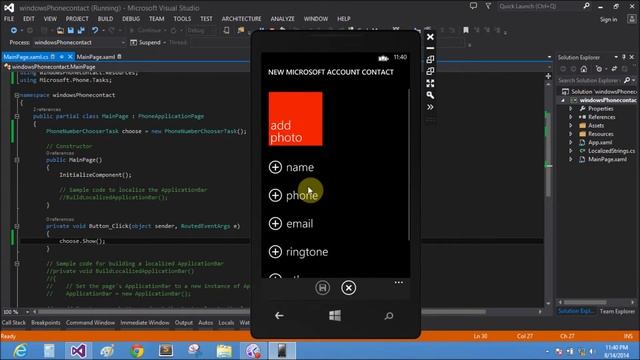Click the feedback speech bubble icon

[x=473, y=6]
